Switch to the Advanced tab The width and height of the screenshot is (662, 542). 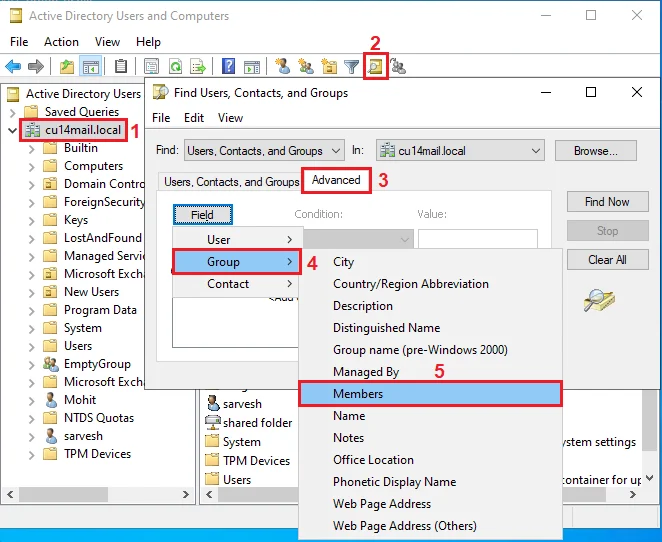click(x=336, y=180)
